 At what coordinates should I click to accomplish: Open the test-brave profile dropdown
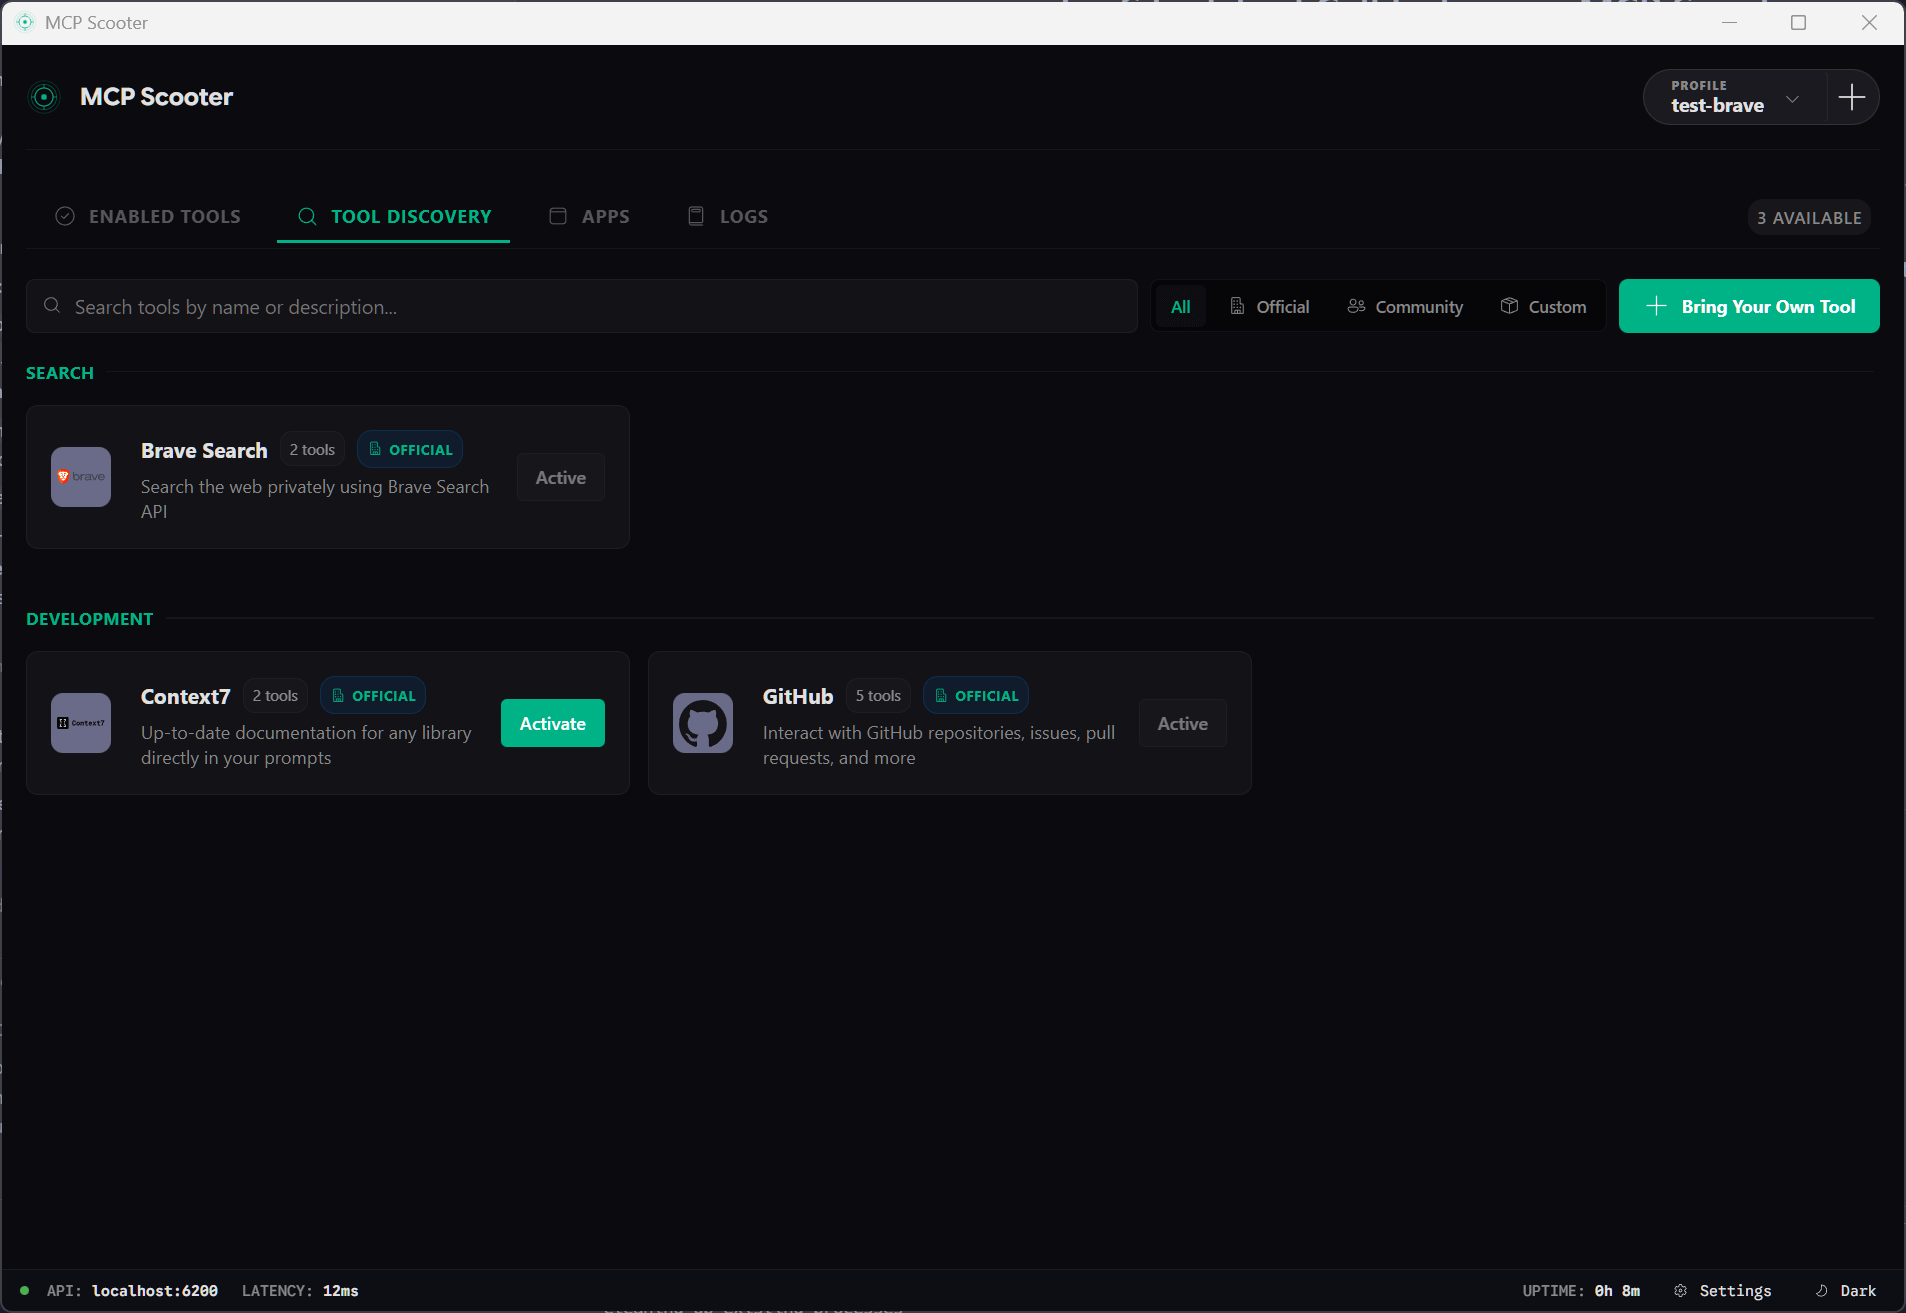1735,97
